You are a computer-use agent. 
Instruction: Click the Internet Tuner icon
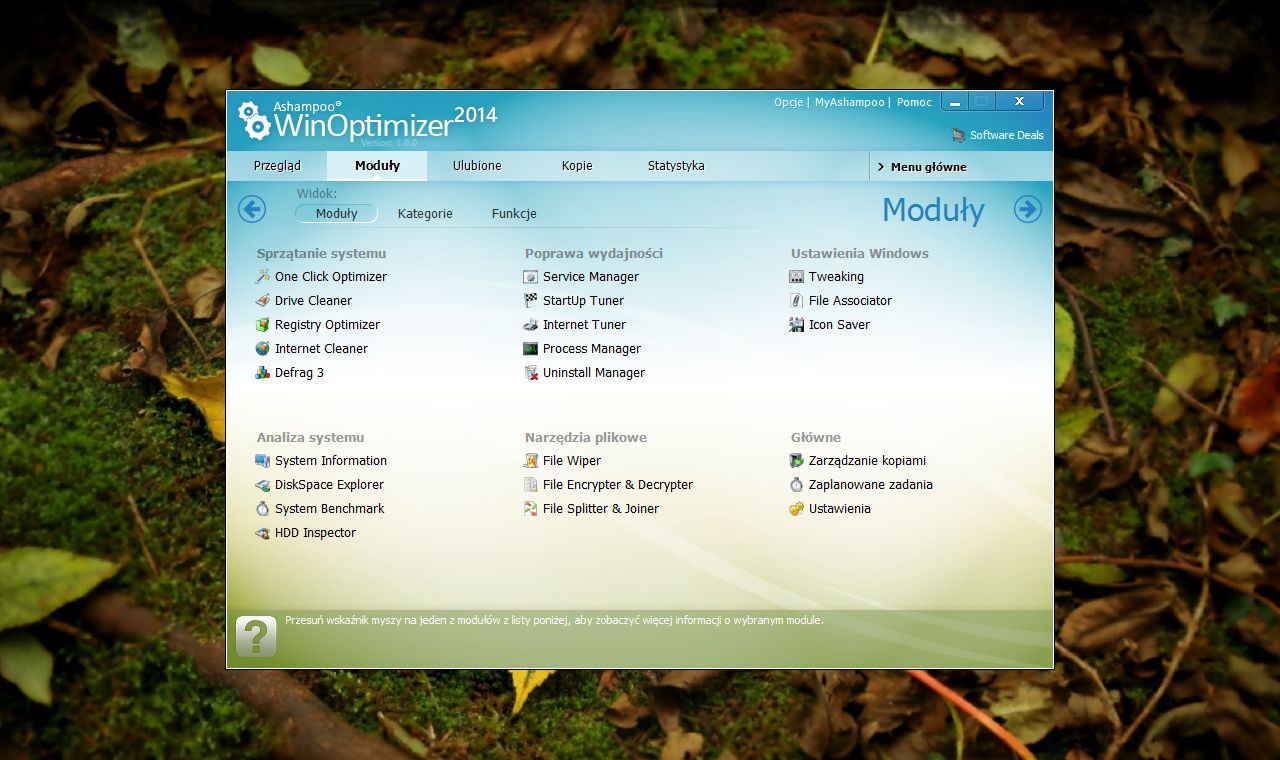click(531, 325)
